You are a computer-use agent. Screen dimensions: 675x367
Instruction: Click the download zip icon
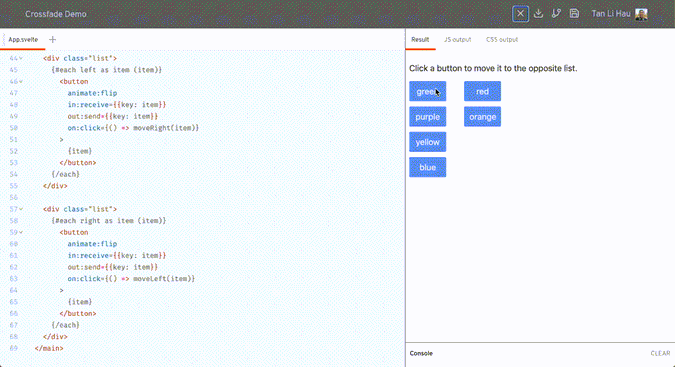[x=538, y=14]
